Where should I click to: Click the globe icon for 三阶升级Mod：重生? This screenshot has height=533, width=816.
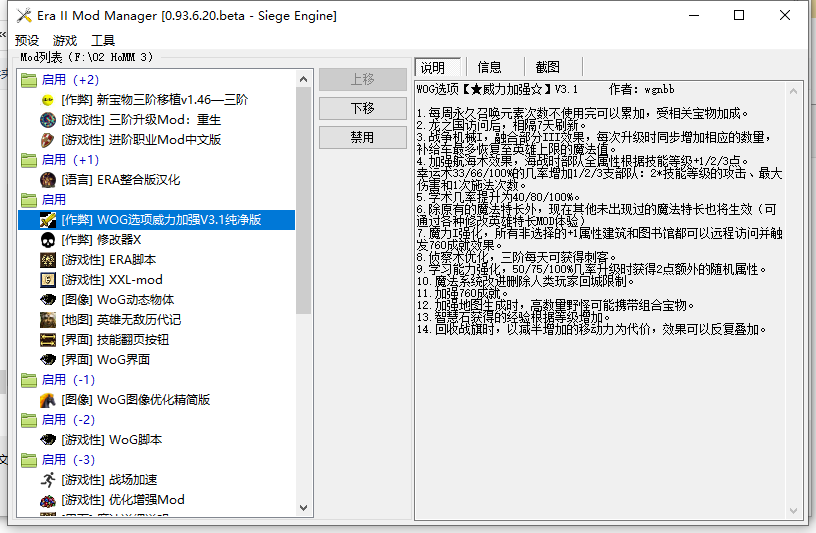pyautogui.click(x=47, y=120)
